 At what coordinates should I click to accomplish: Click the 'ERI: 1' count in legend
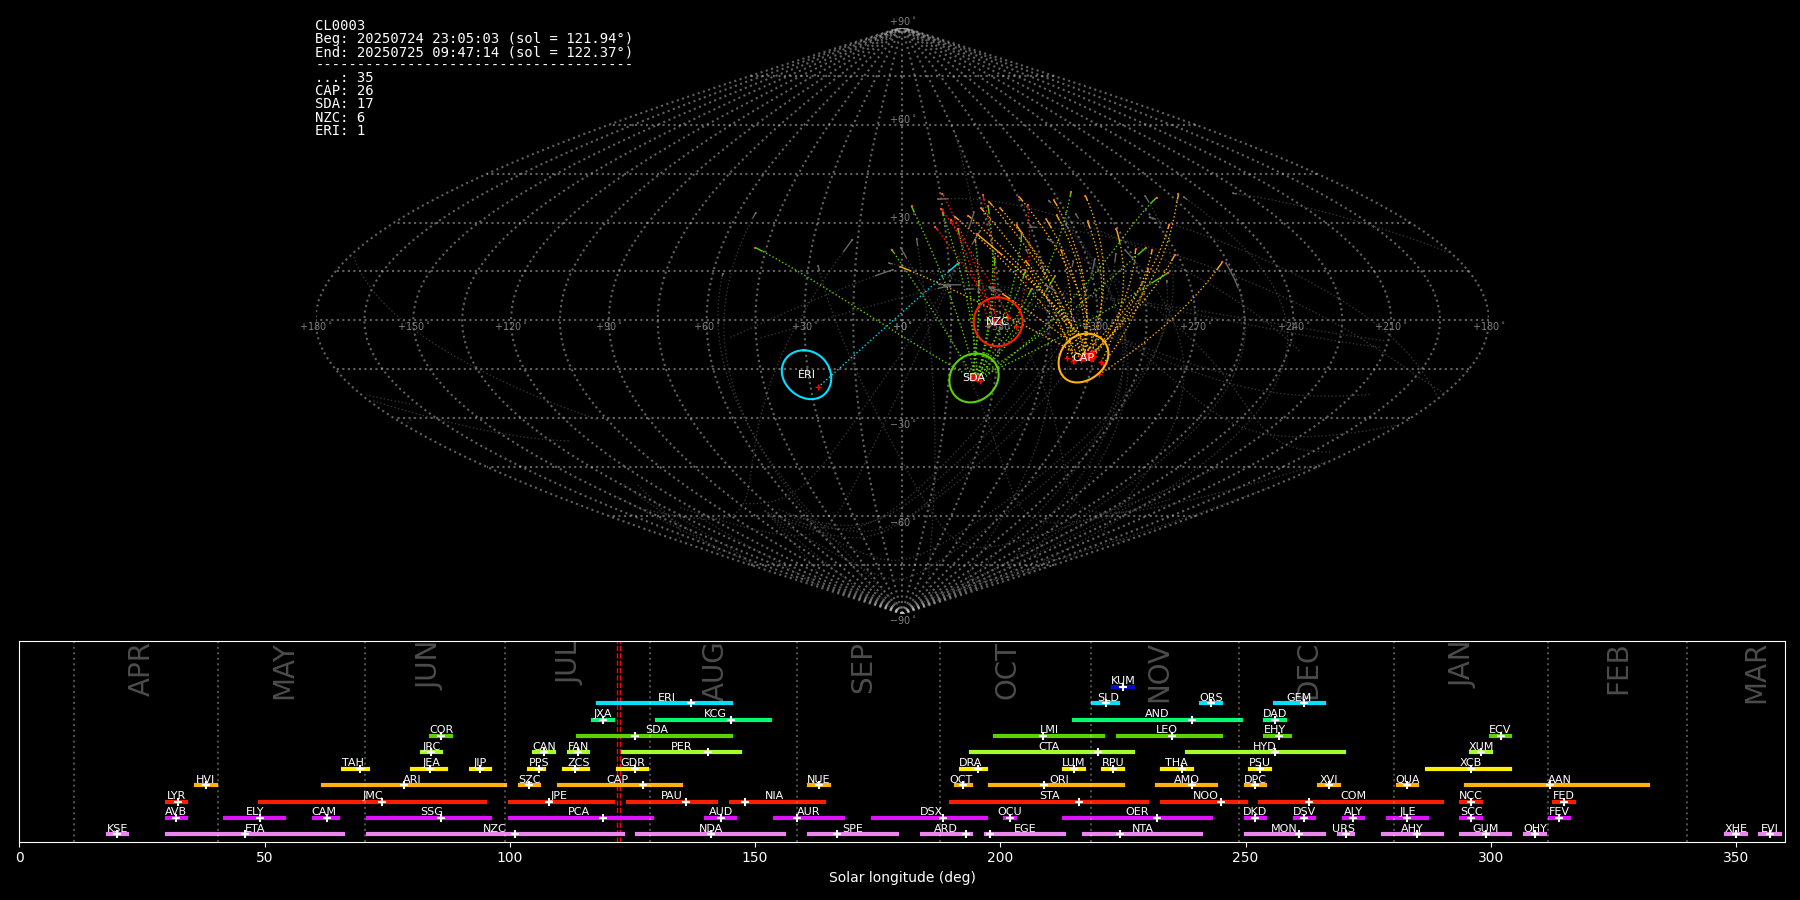pos(340,131)
